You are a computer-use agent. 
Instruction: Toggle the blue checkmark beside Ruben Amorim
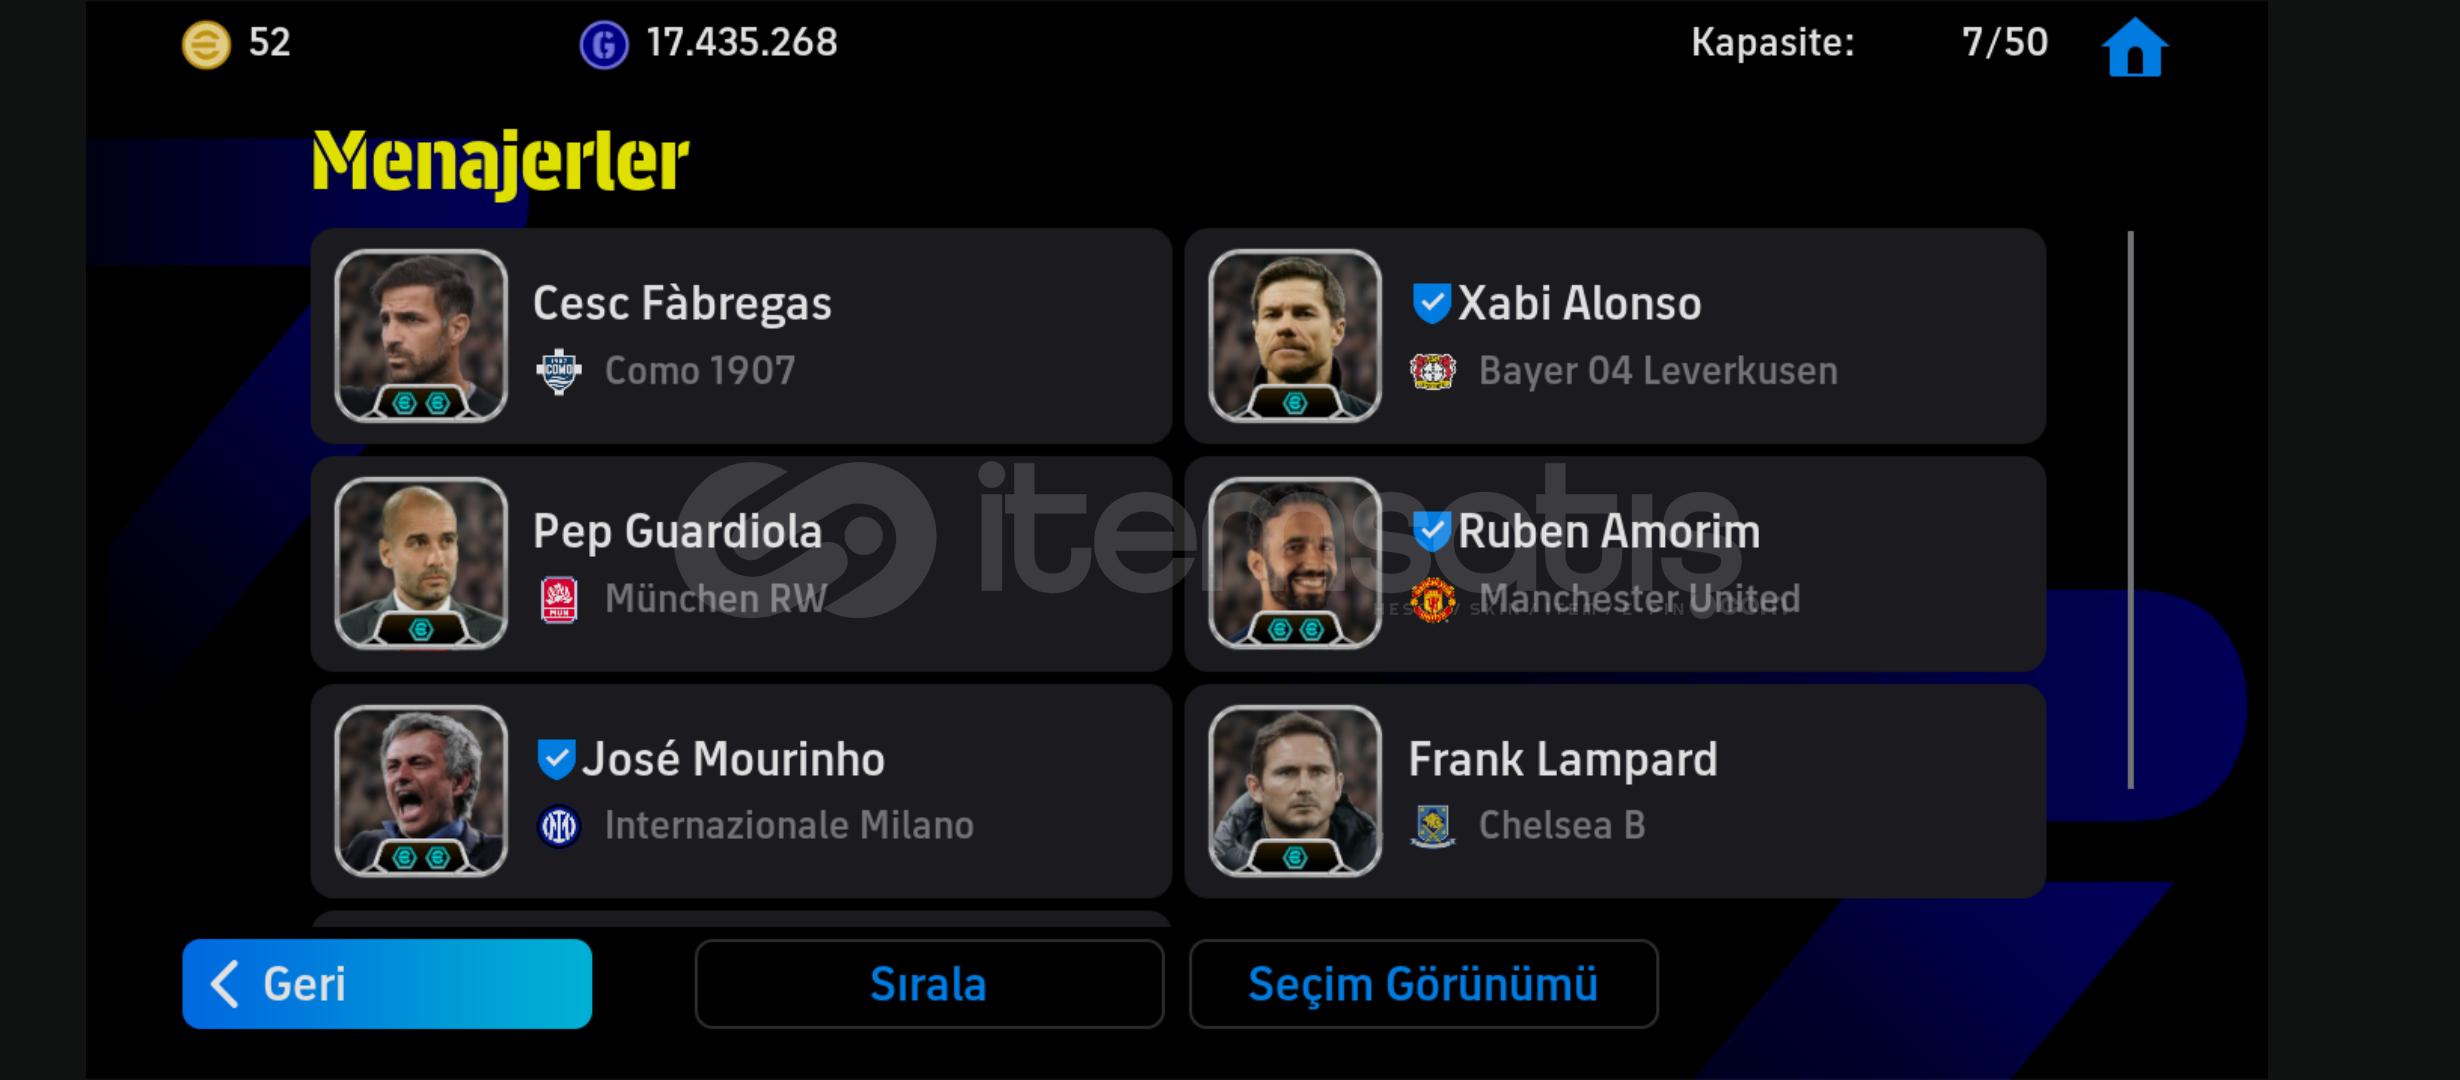[x=1431, y=531]
